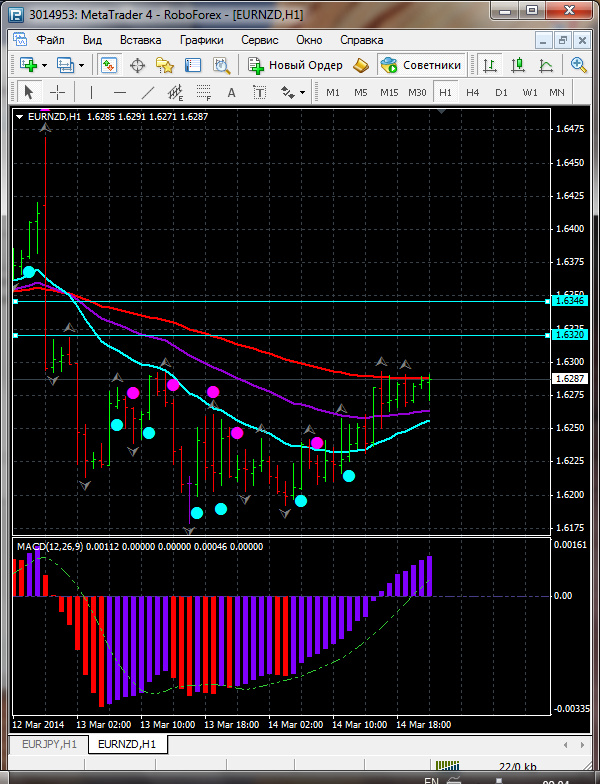
Task: Toggle the Market Watch panel
Action: (109, 65)
